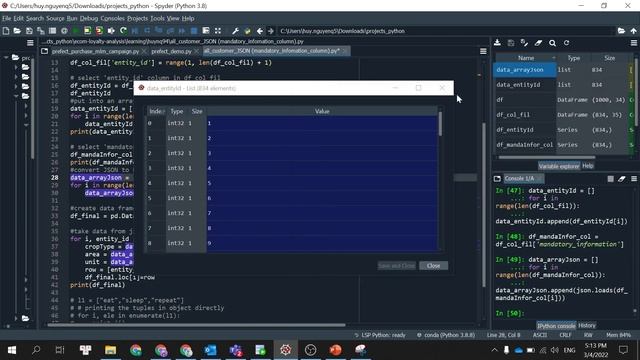Click the Variable explorer horizontal scrollbar
The image size is (640, 360).
pos(547,157)
